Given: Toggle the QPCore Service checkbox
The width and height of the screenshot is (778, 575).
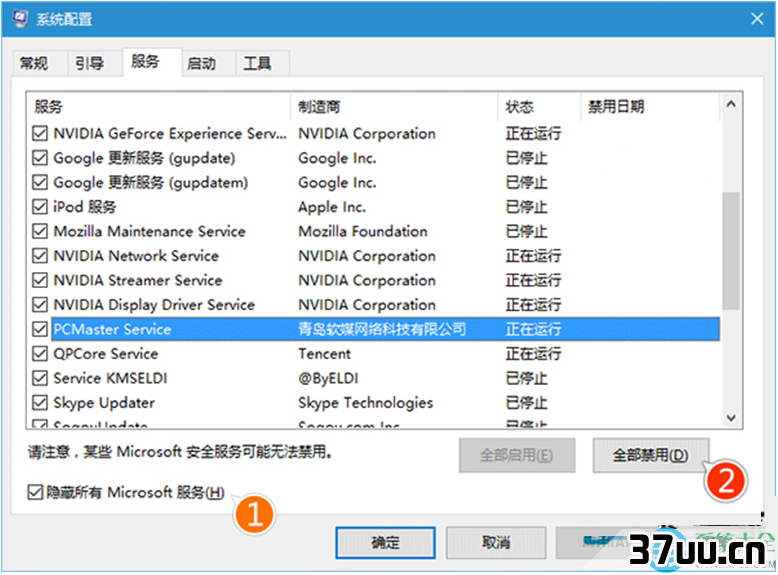Looking at the screenshot, I should (40, 353).
